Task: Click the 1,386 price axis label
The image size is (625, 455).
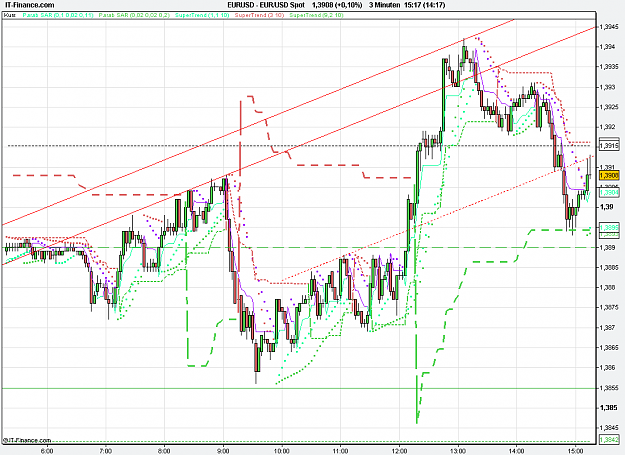Action: tap(607, 367)
